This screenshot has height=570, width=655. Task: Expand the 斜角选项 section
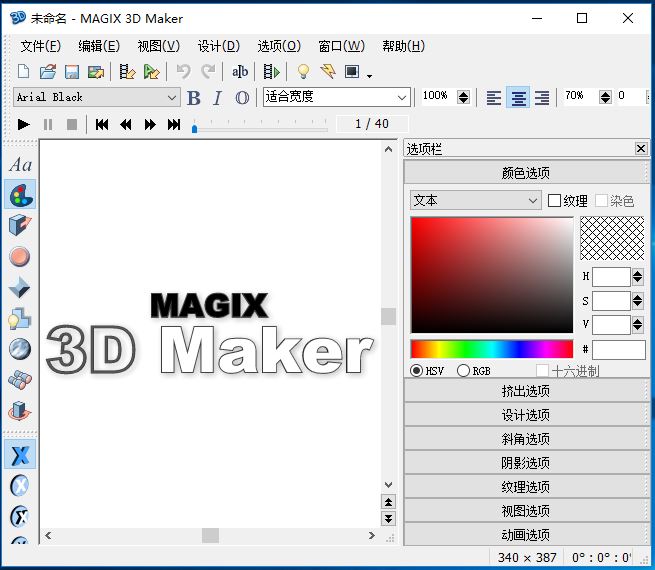[x=526, y=439]
